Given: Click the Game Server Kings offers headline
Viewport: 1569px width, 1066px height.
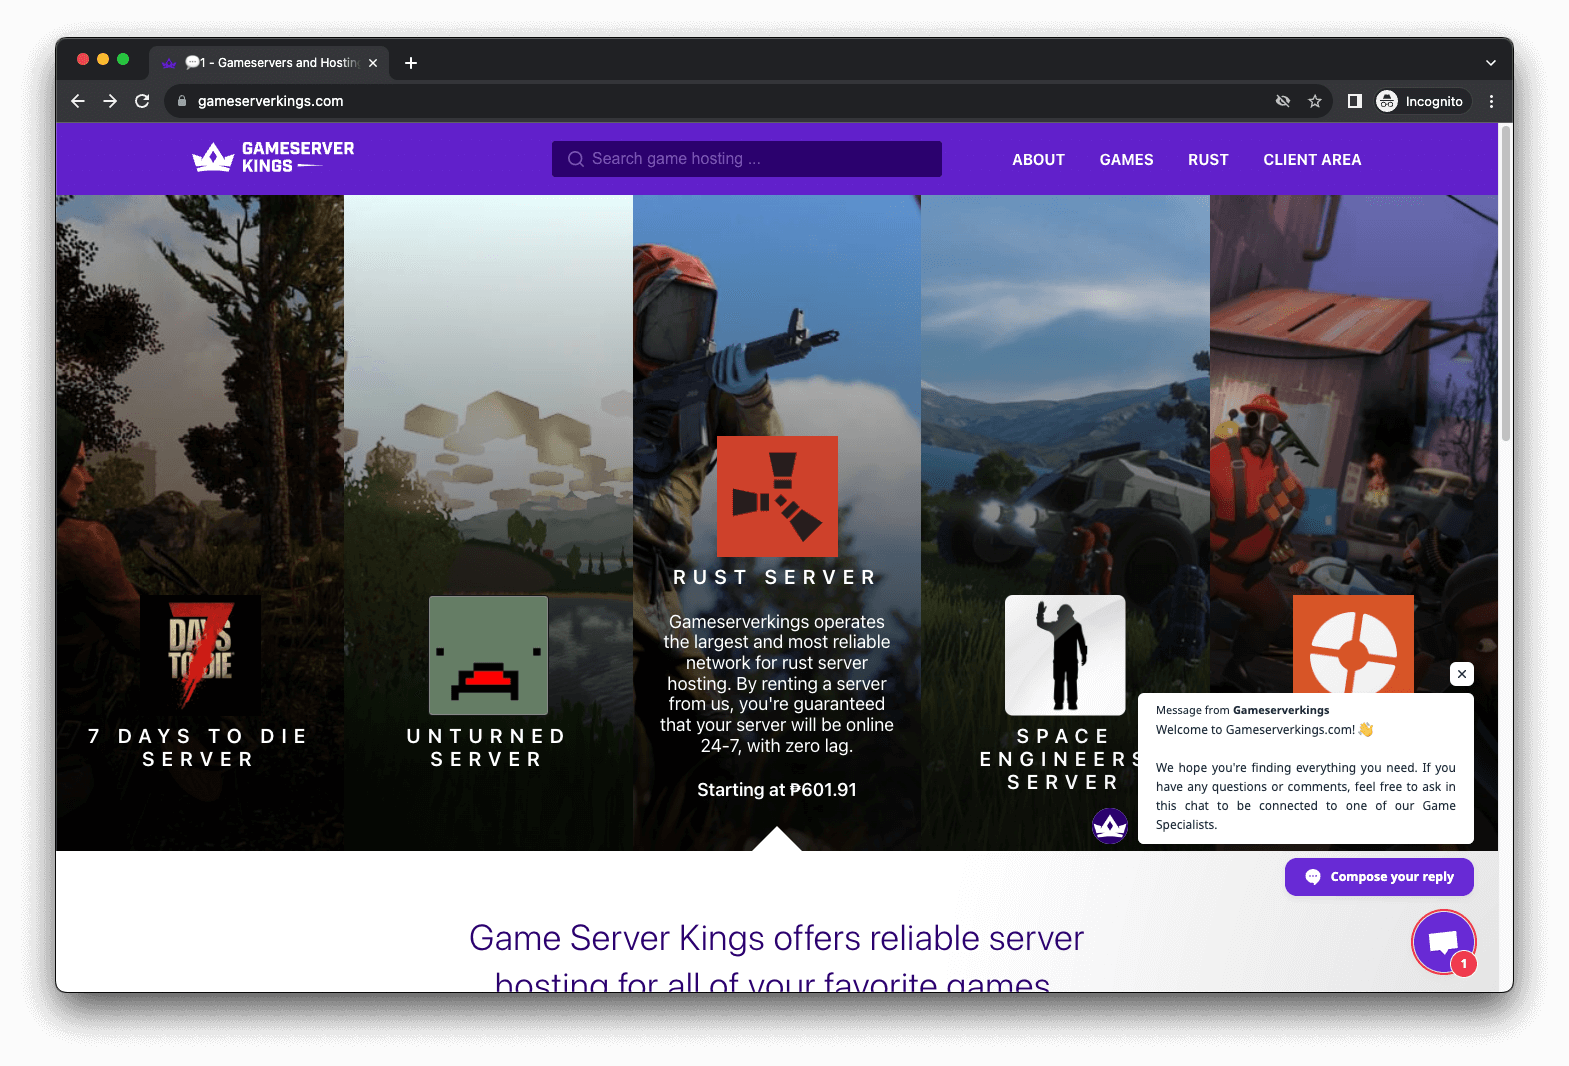Looking at the screenshot, I should click(776, 960).
